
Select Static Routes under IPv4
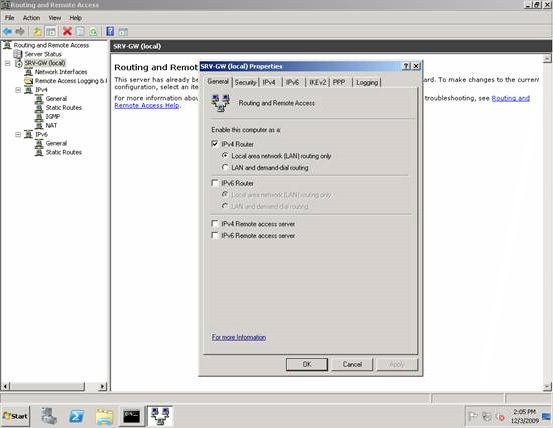tap(63, 108)
